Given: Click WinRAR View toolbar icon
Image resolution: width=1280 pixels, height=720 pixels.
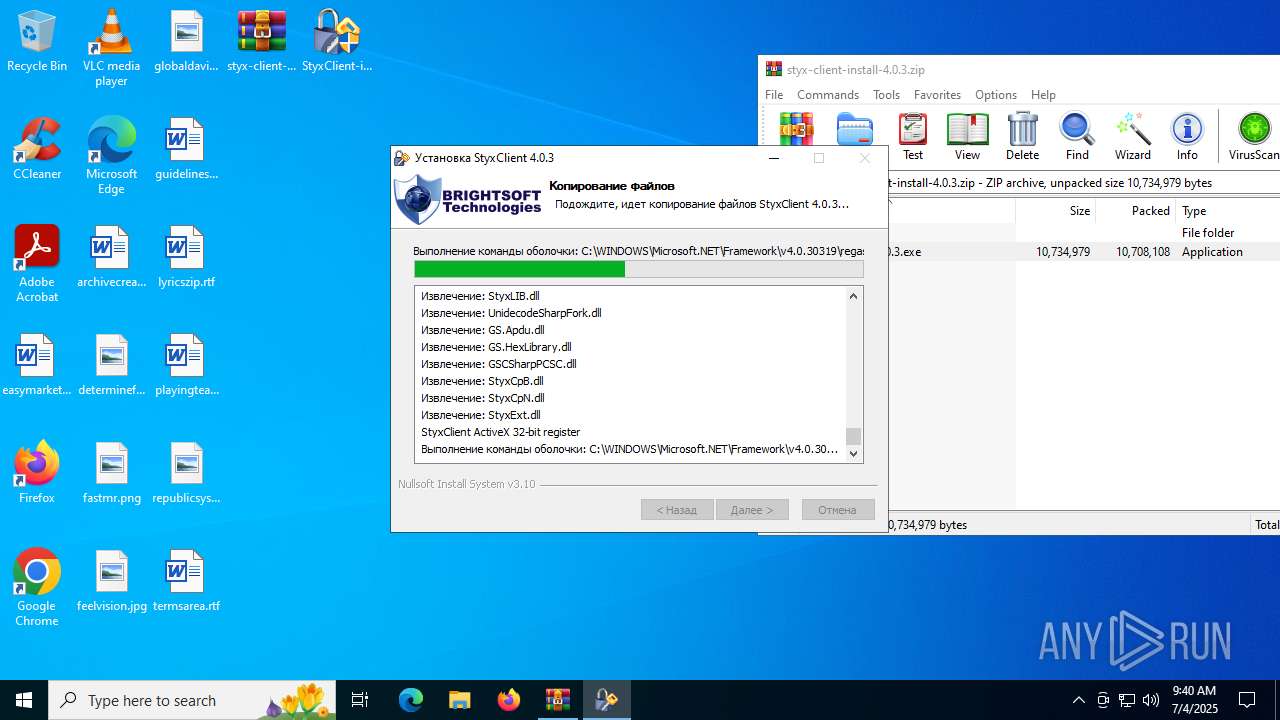Looking at the screenshot, I should [x=967, y=137].
